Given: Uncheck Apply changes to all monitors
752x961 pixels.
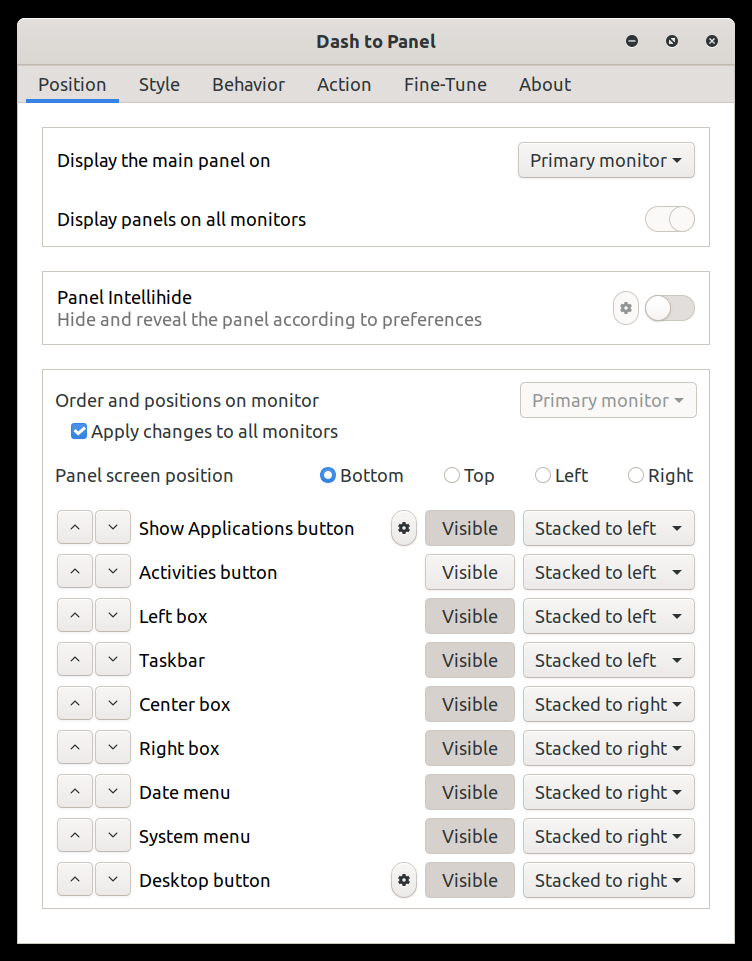Looking at the screenshot, I should (78, 432).
